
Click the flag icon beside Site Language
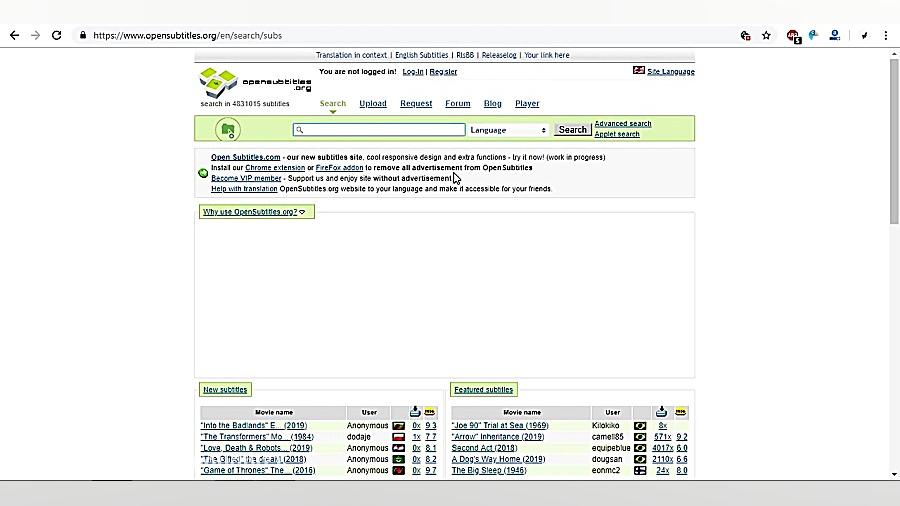[639, 71]
